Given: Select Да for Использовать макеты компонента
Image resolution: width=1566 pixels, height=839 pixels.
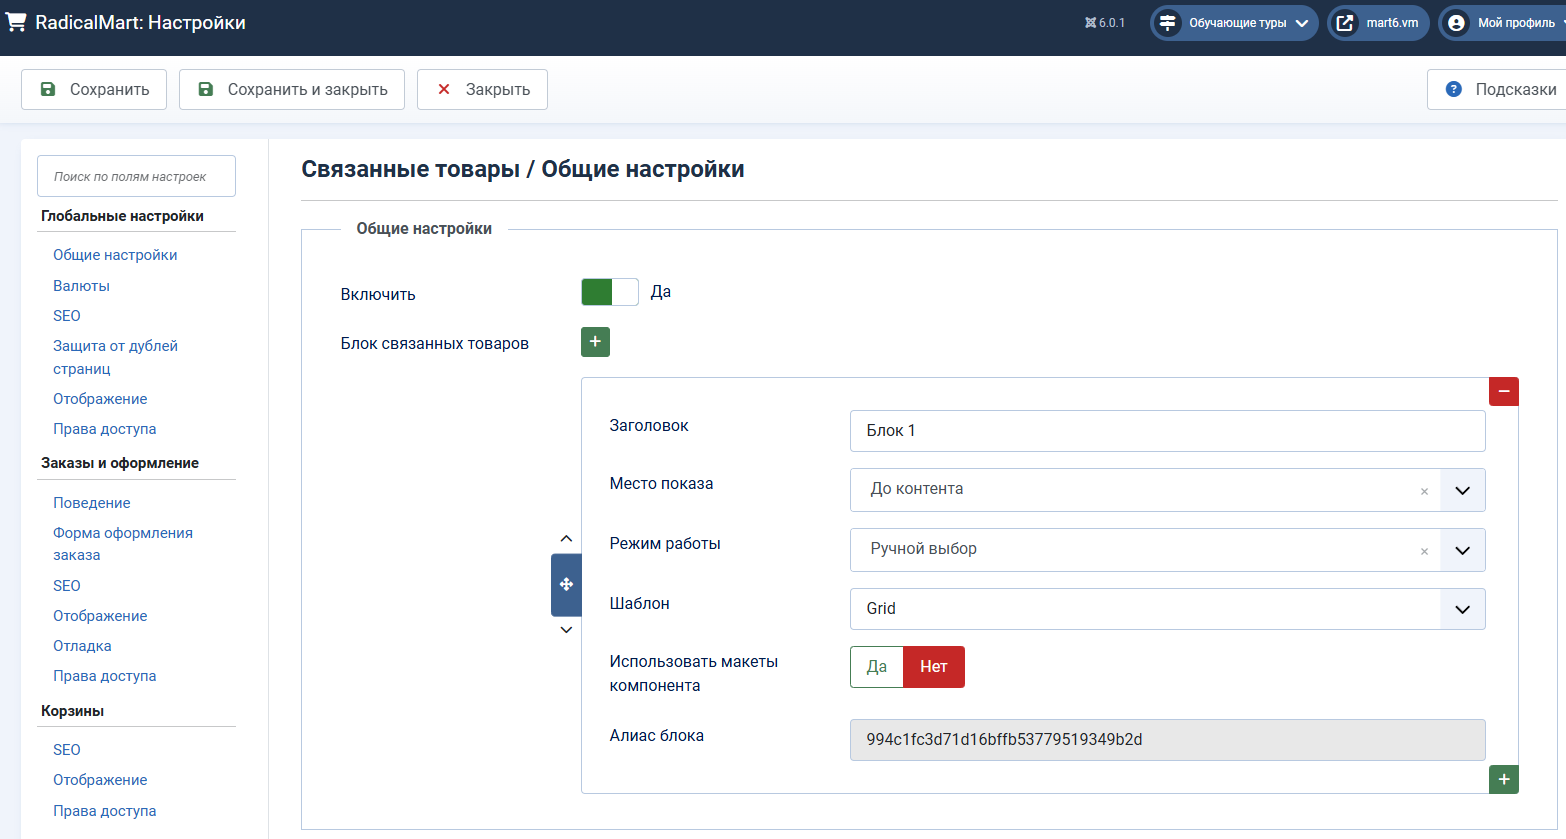Looking at the screenshot, I should [877, 667].
